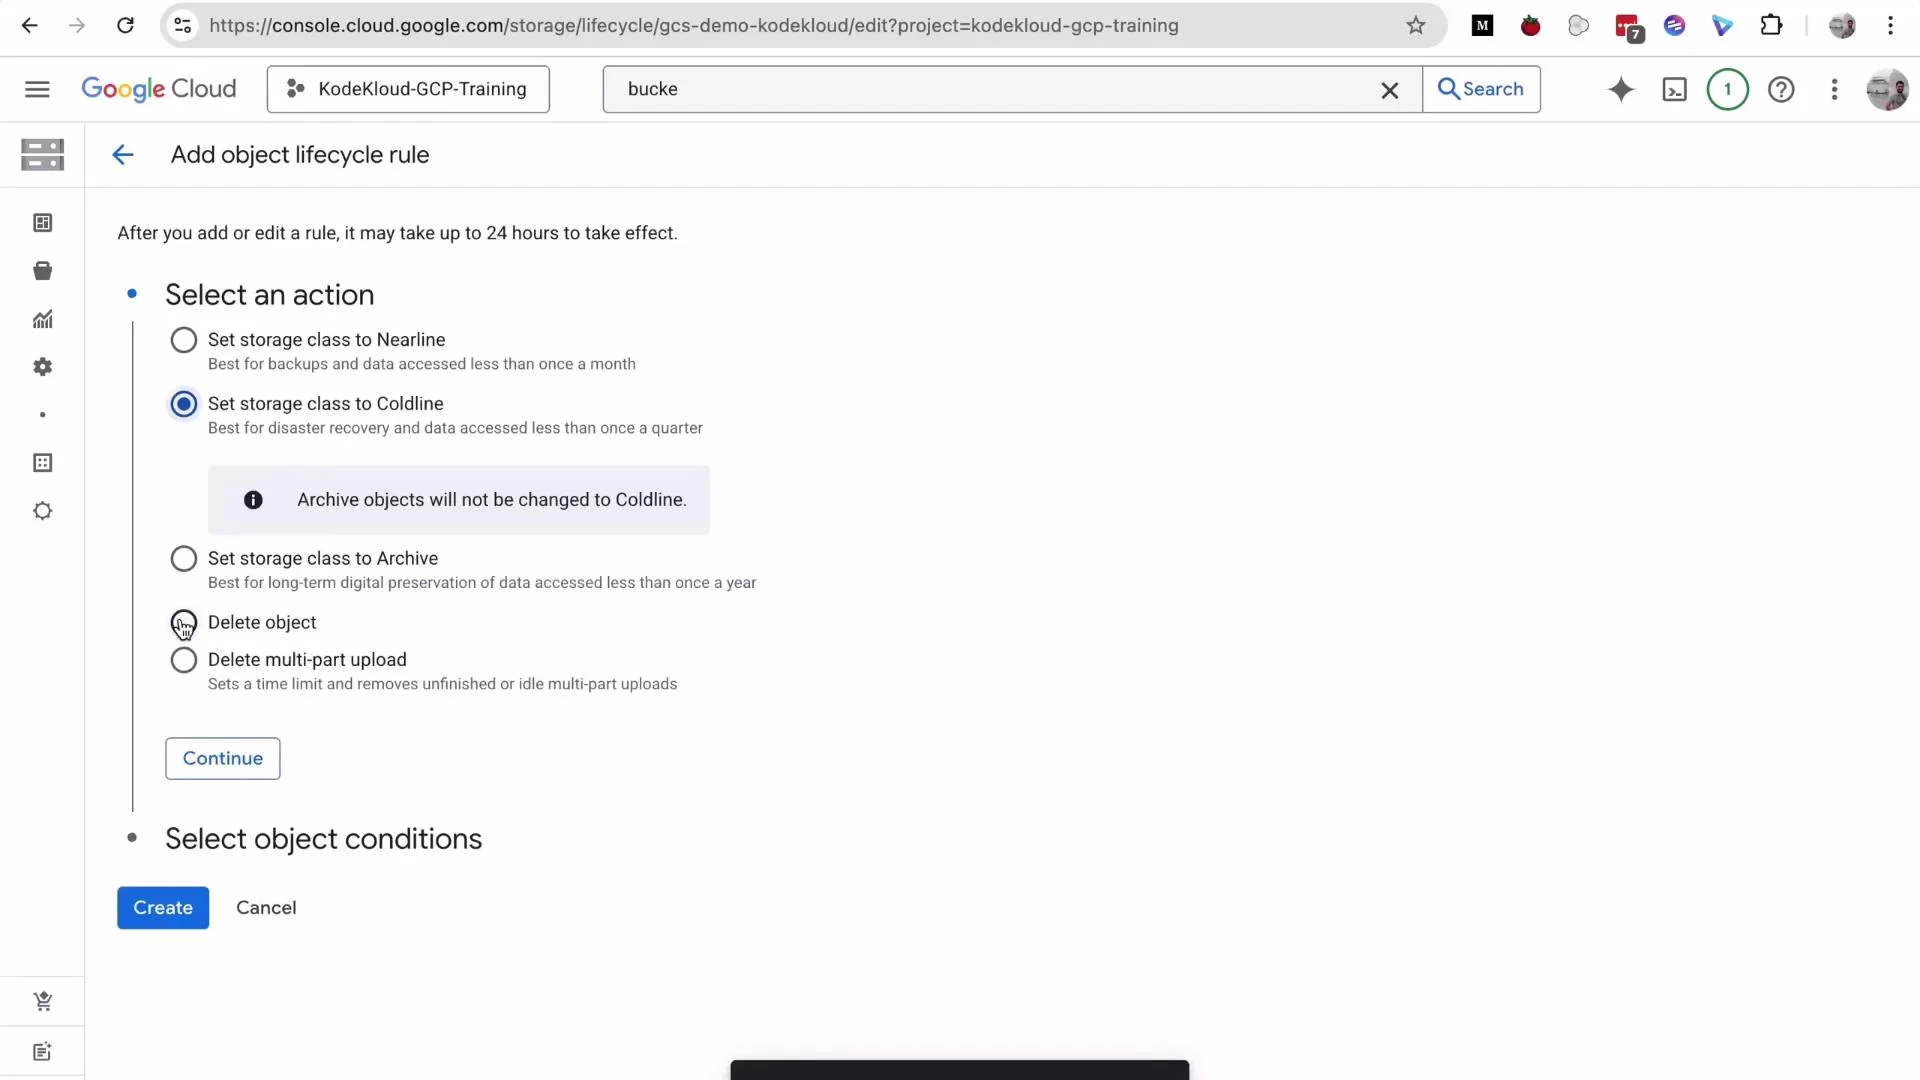Open the sidebar grid table icon
Screen dimensions: 1920x1080
coord(42,463)
